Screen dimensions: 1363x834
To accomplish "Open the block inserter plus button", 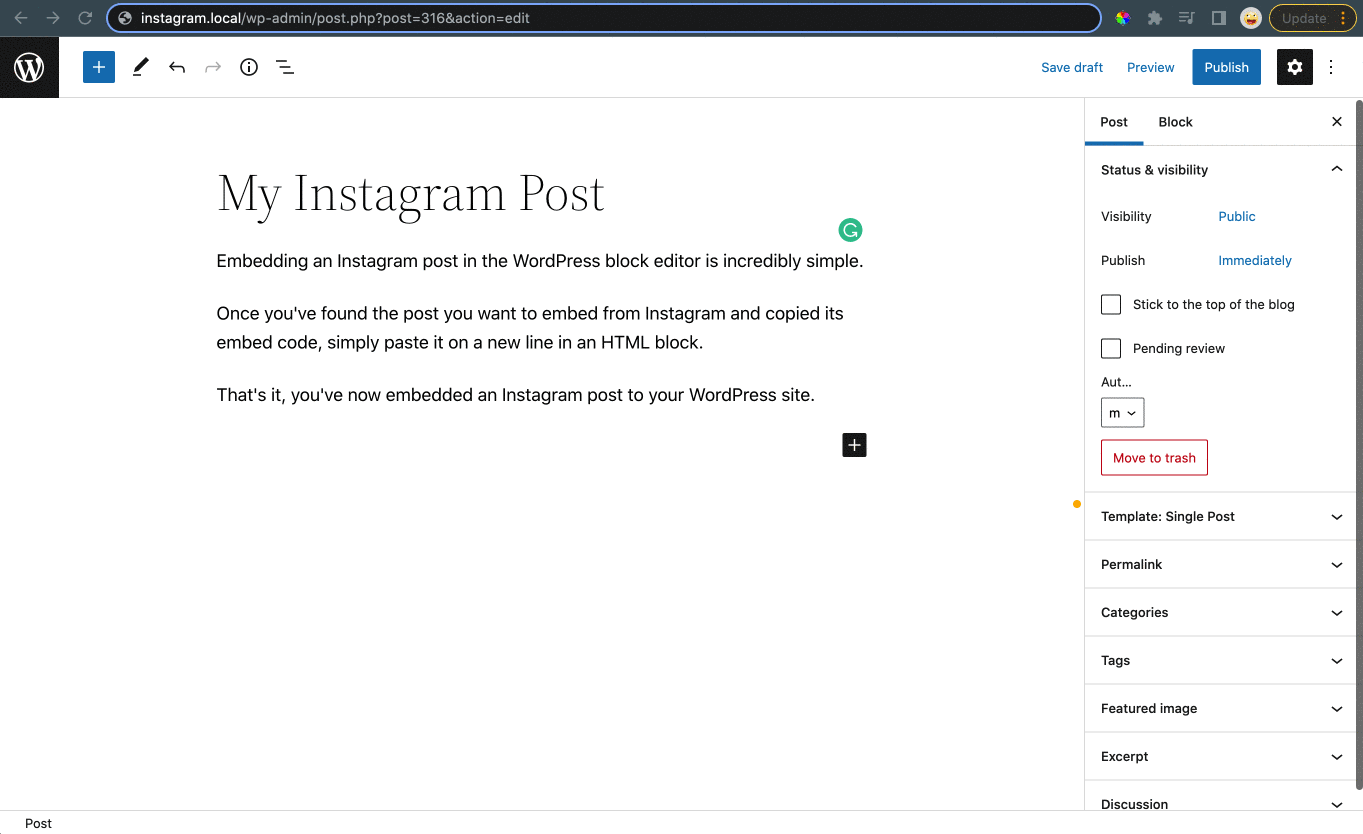I will [x=99, y=67].
